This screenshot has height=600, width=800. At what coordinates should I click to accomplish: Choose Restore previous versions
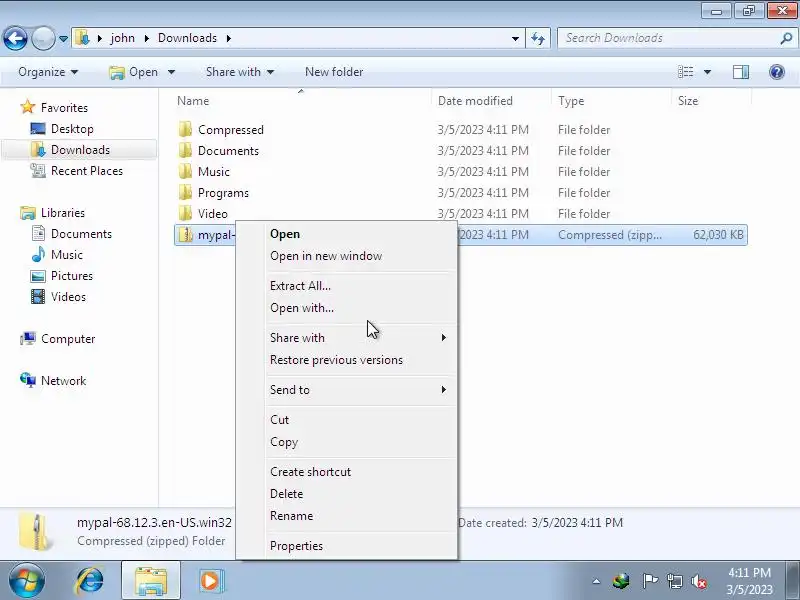pyautogui.click(x=336, y=360)
